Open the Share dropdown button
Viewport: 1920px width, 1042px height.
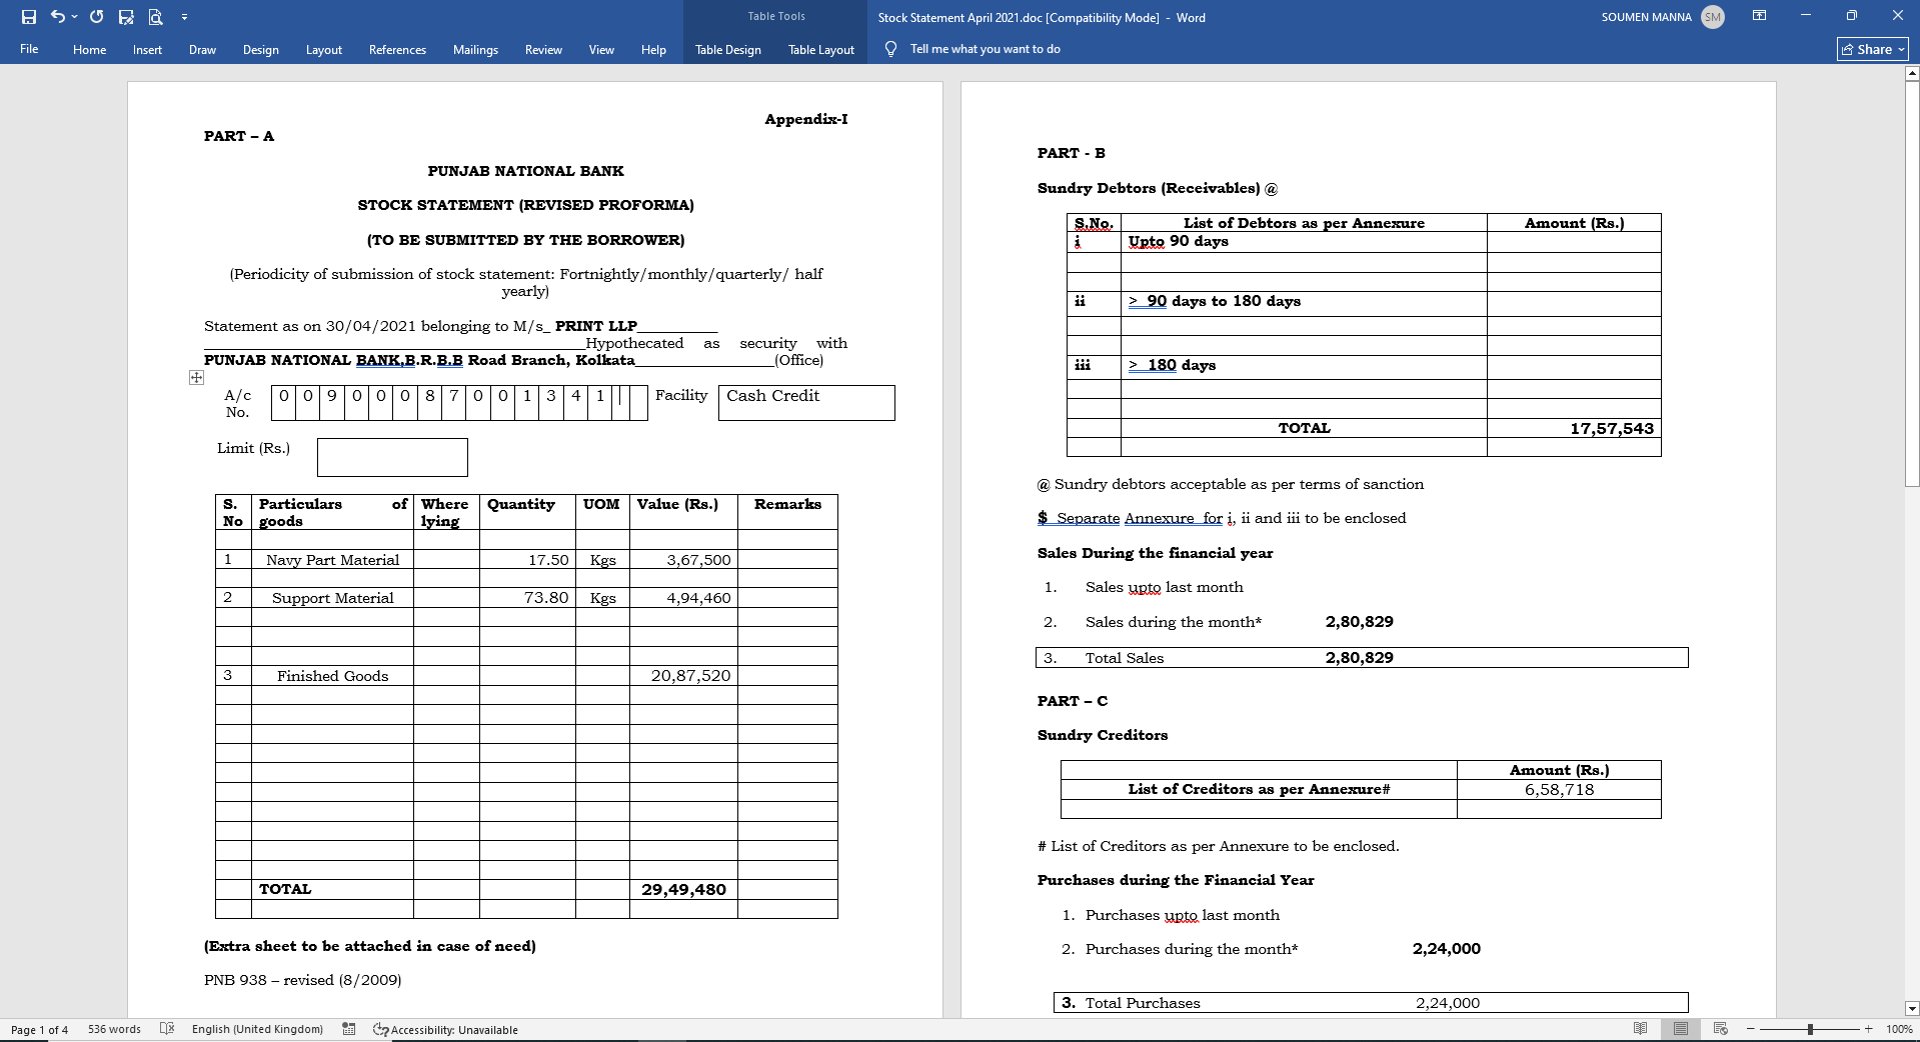tap(1872, 49)
